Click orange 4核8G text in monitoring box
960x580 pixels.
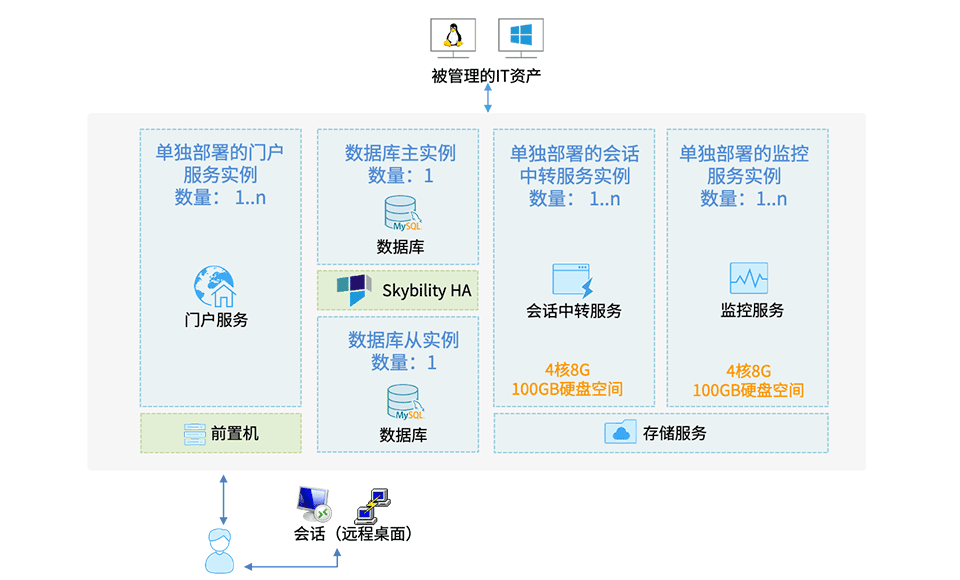[x=748, y=371]
